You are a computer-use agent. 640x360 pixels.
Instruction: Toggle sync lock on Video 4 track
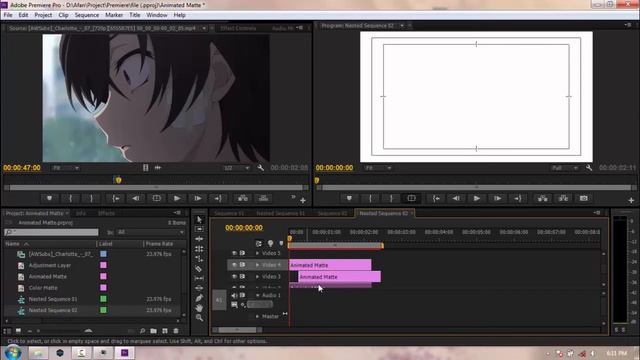242,265
